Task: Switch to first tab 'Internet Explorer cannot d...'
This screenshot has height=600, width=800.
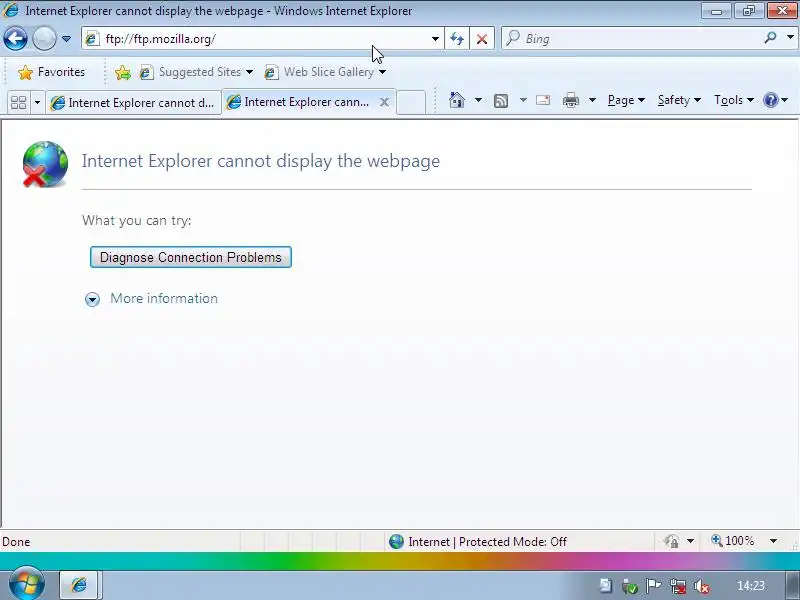Action: (x=133, y=103)
